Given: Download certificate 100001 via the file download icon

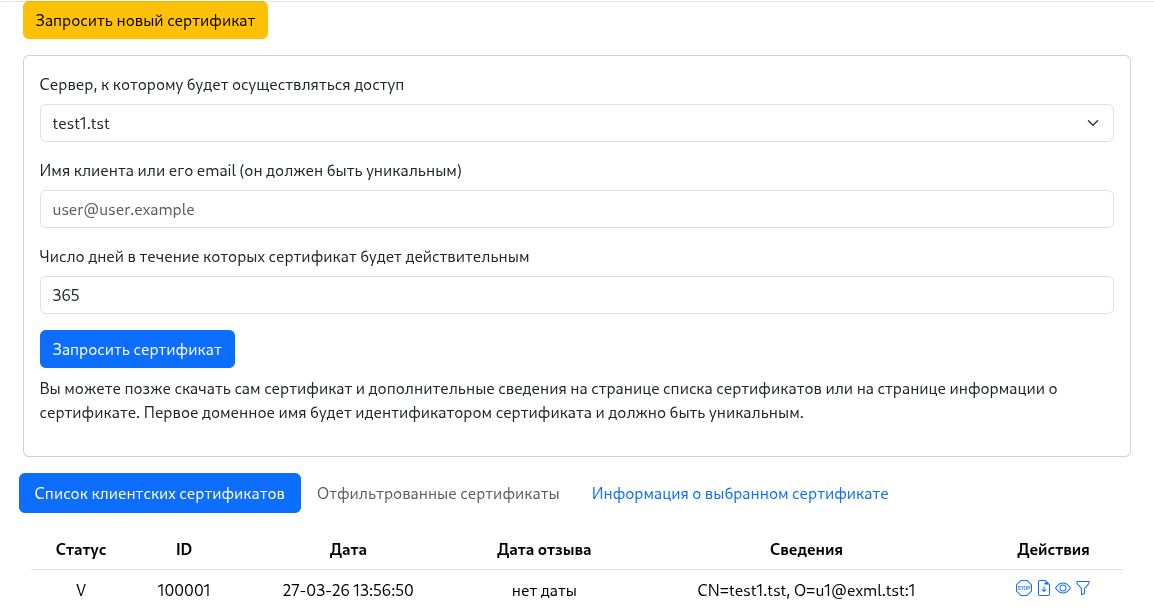Looking at the screenshot, I should pos(1044,587).
